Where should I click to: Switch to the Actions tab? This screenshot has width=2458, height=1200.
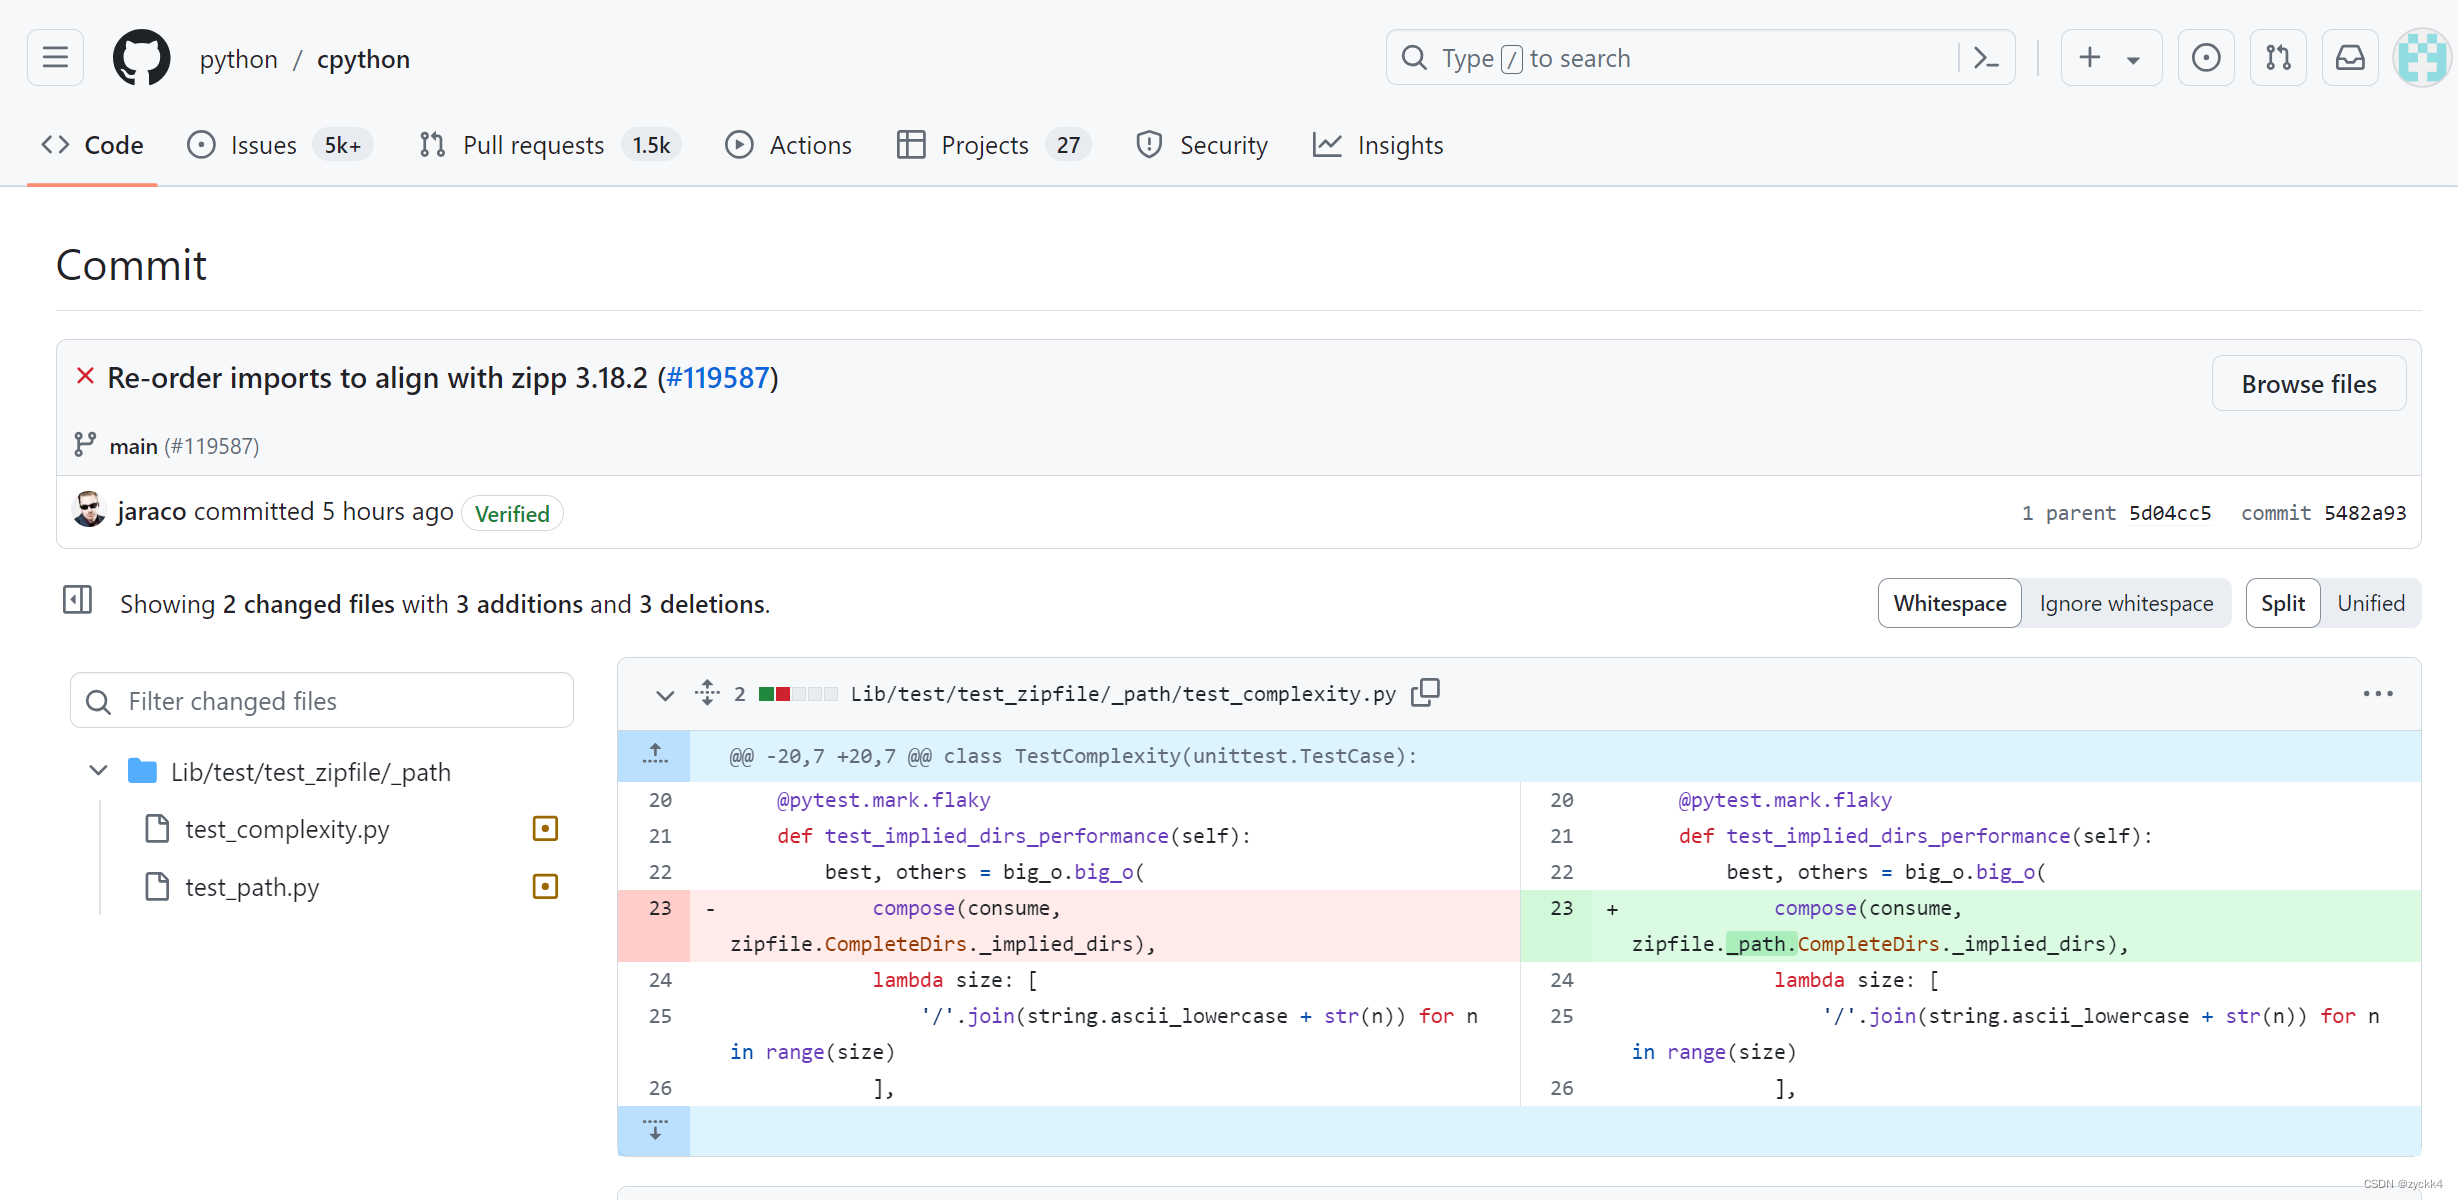(x=788, y=144)
